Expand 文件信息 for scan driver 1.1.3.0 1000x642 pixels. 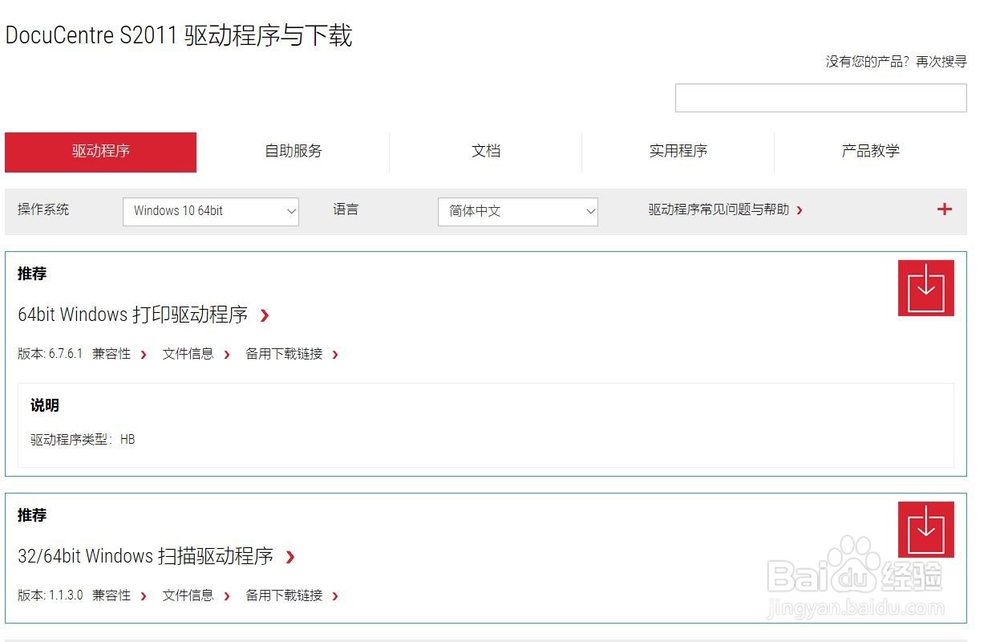point(196,595)
